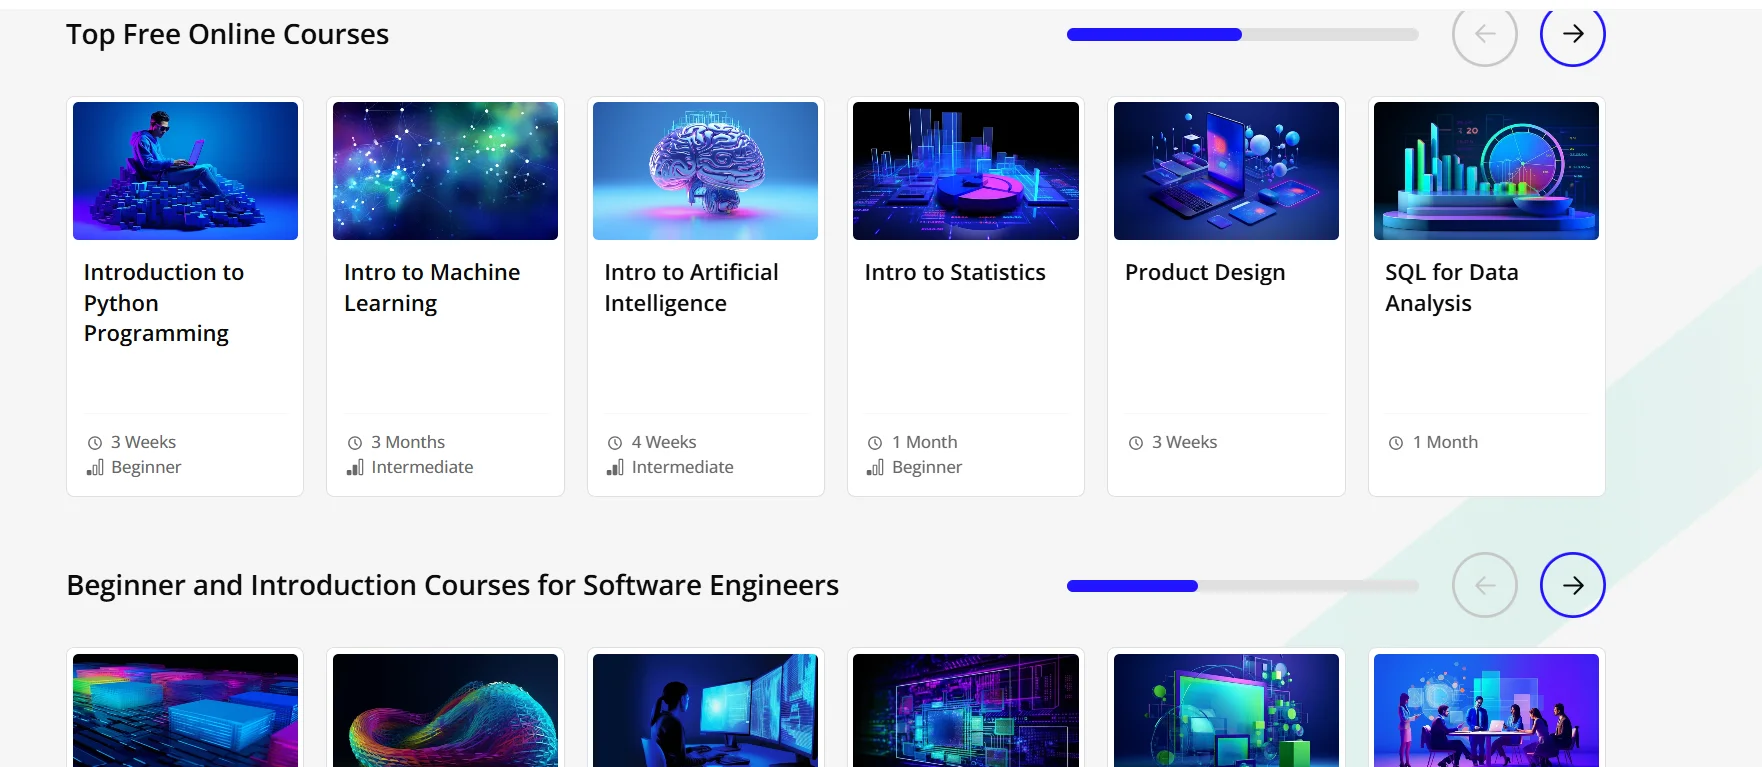
Task: Go back in Software Engineers courses carousel
Action: (x=1484, y=585)
